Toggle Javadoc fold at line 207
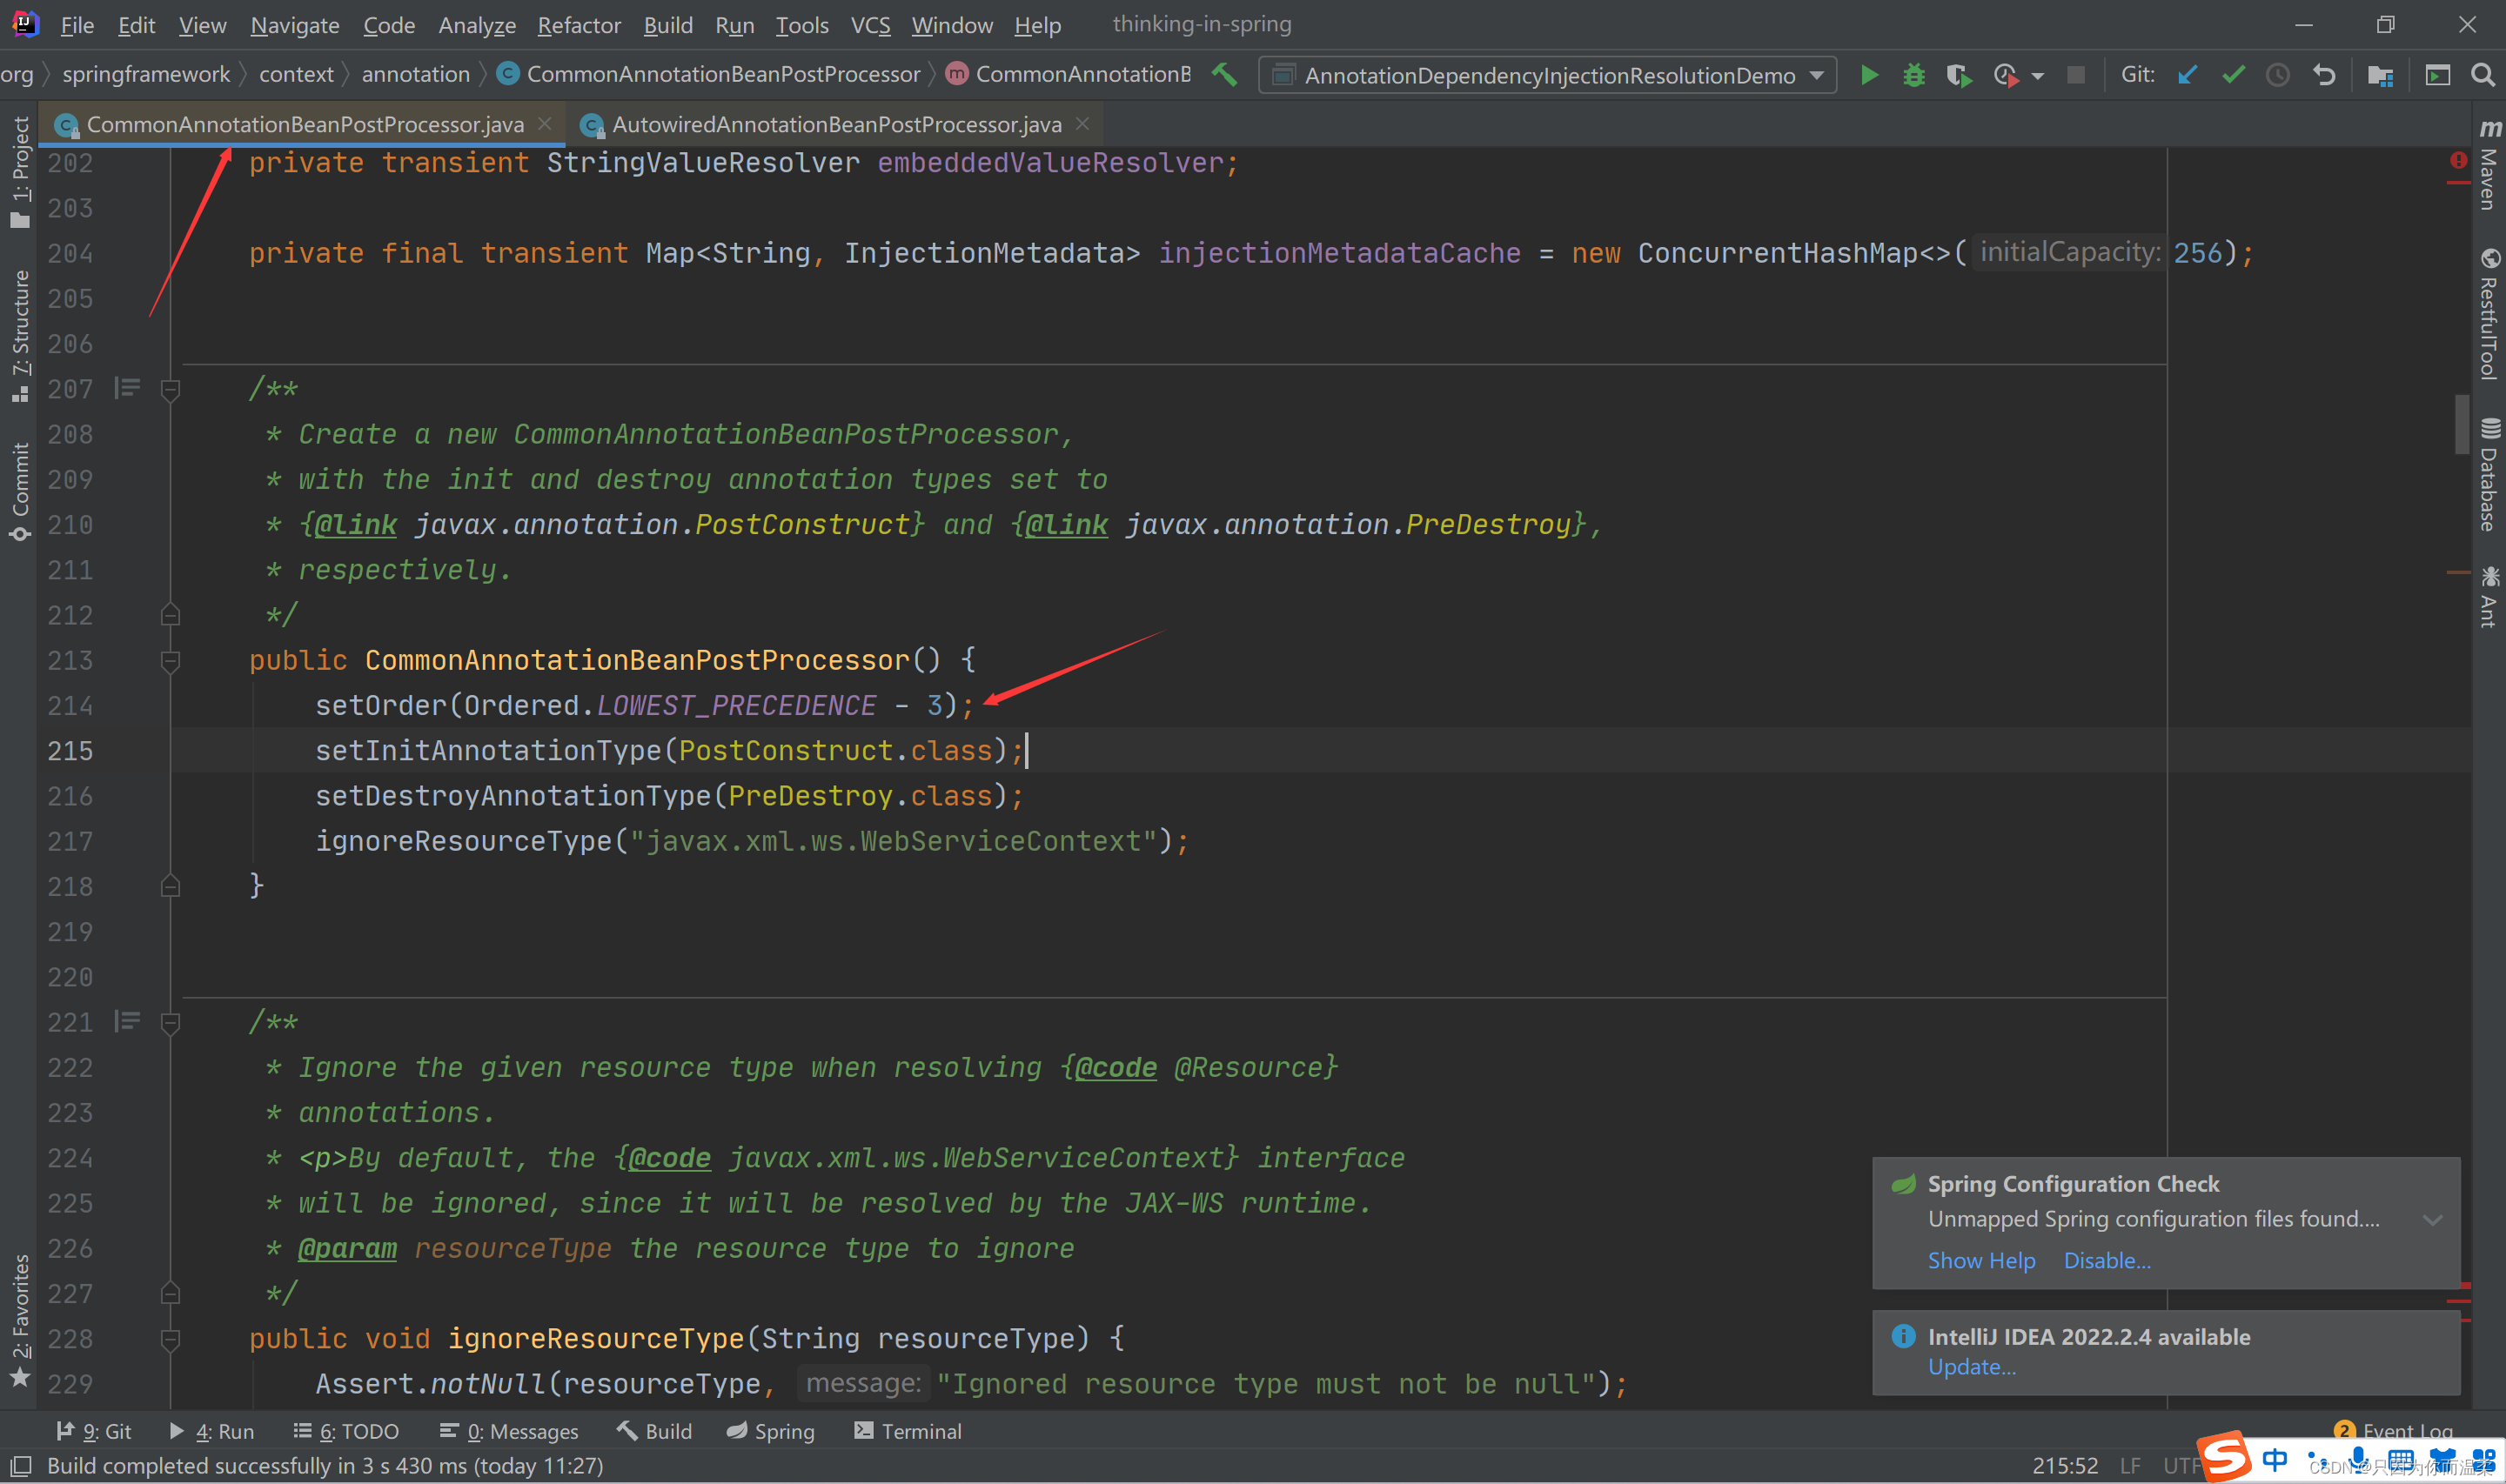The width and height of the screenshot is (2506, 1484). (x=170, y=390)
